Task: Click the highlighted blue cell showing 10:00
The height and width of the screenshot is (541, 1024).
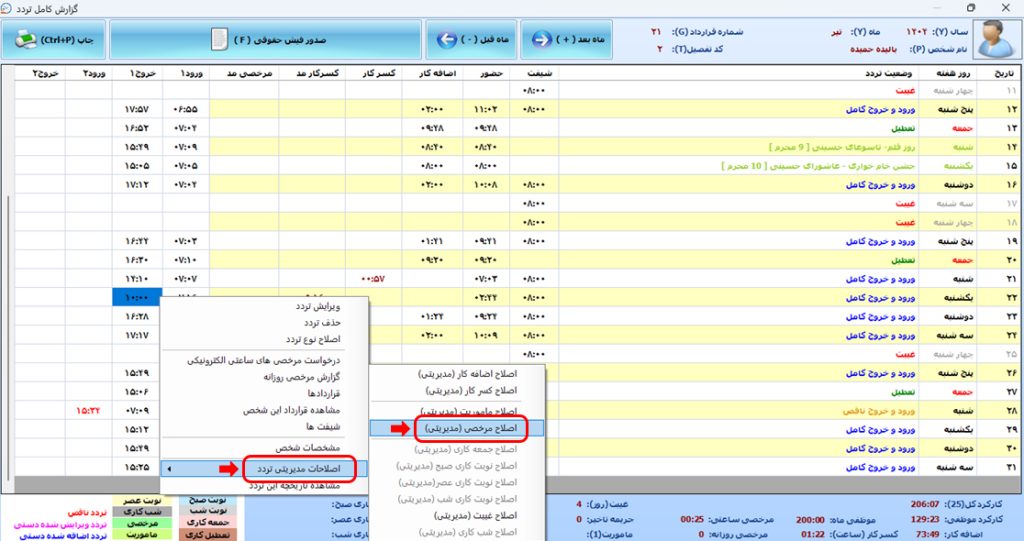Action: (x=134, y=298)
